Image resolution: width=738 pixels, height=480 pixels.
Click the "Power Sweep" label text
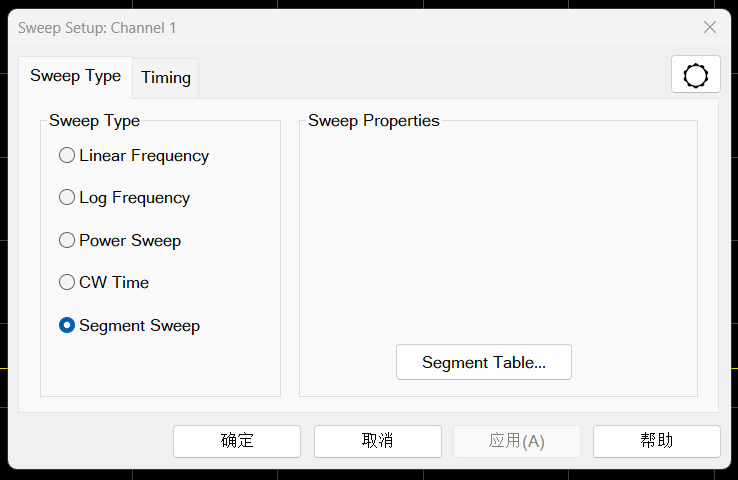[x=130, y=240]
